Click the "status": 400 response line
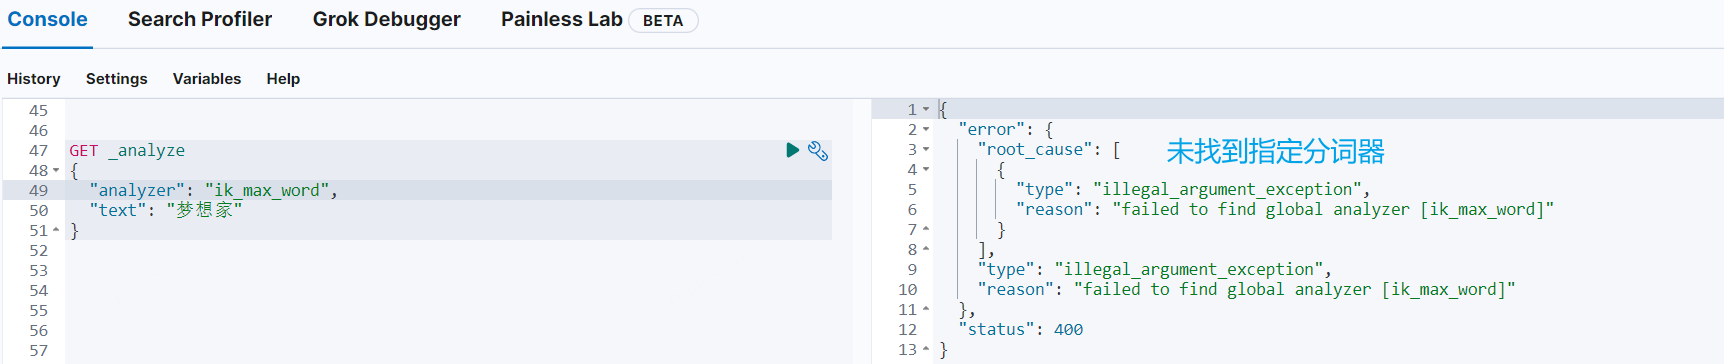Image resolution: width=1724 pixels, height=364 pixels. tap(1021, 329)
